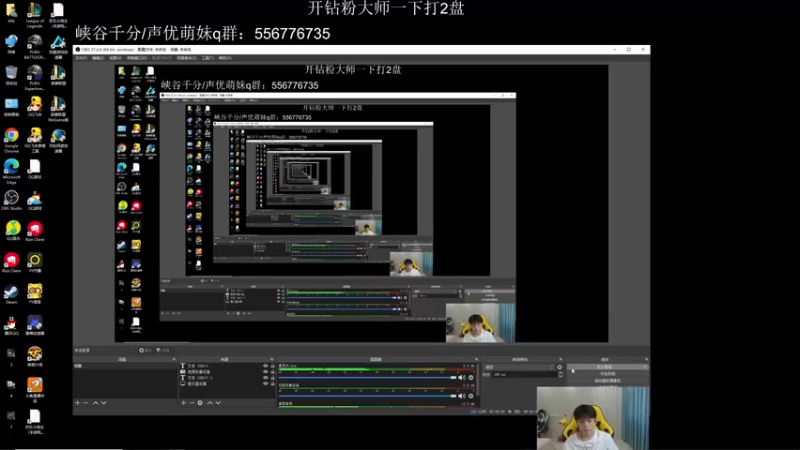
Task: Select the YY开播 desktop shortcut
Action: pyautogui.click(x=35, y=263)
